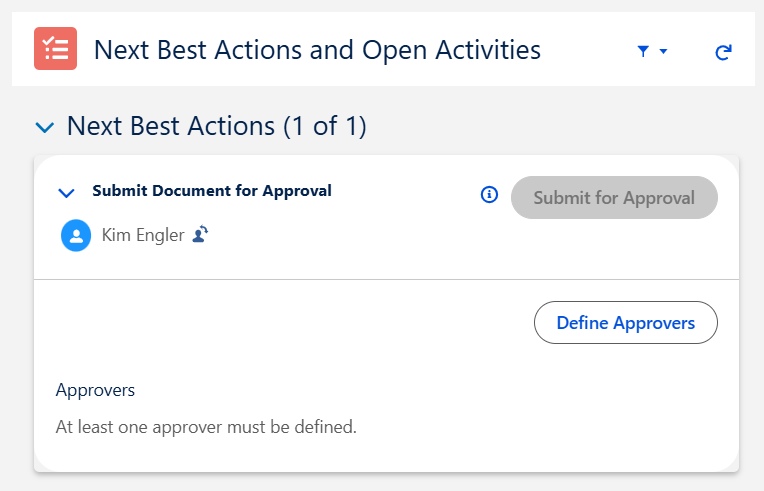Screen dimensions: 764x491
Task: Click the panel title Next Best Actions and Open Activities
Action: (317, 50)
